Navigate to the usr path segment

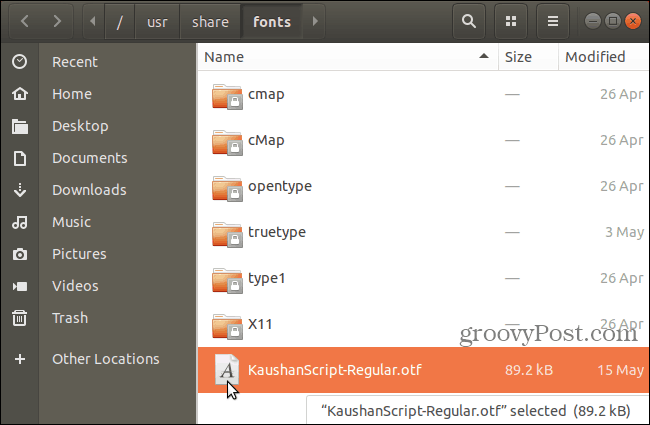click(157, 21)
